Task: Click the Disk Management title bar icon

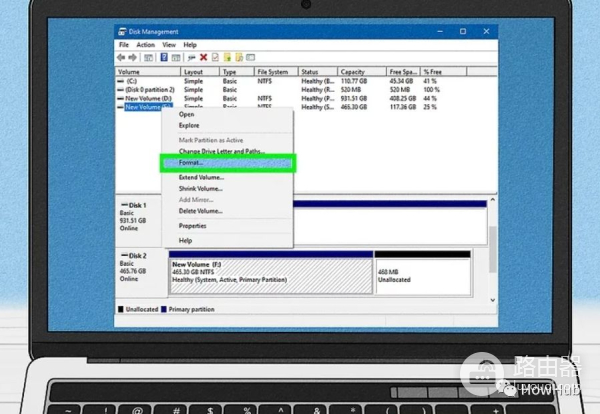Action: (x=122, y=33)
